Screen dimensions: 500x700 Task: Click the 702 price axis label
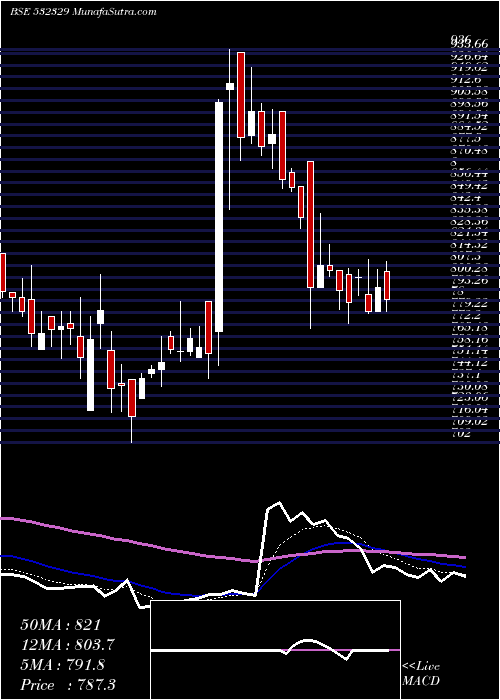pyautogui.click(x=460, y=433)
